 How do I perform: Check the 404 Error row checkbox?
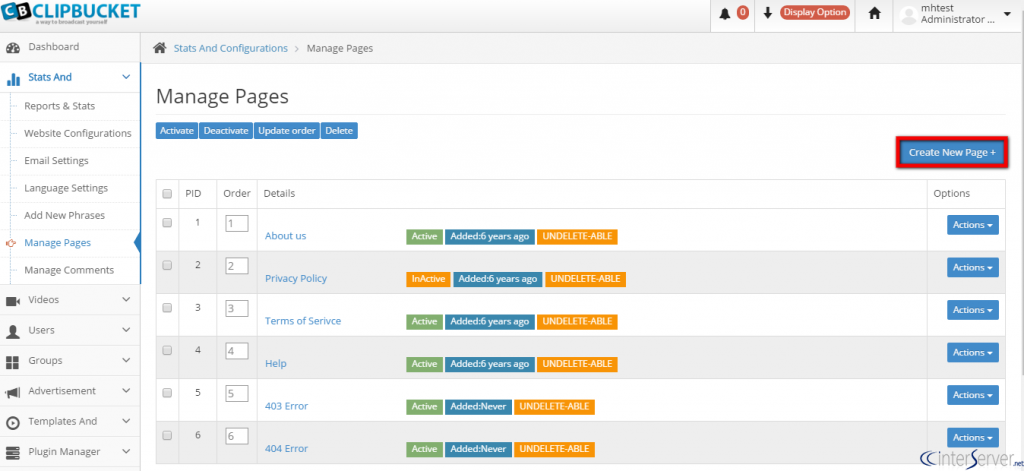pyautogui.click(x=167, y=435)
